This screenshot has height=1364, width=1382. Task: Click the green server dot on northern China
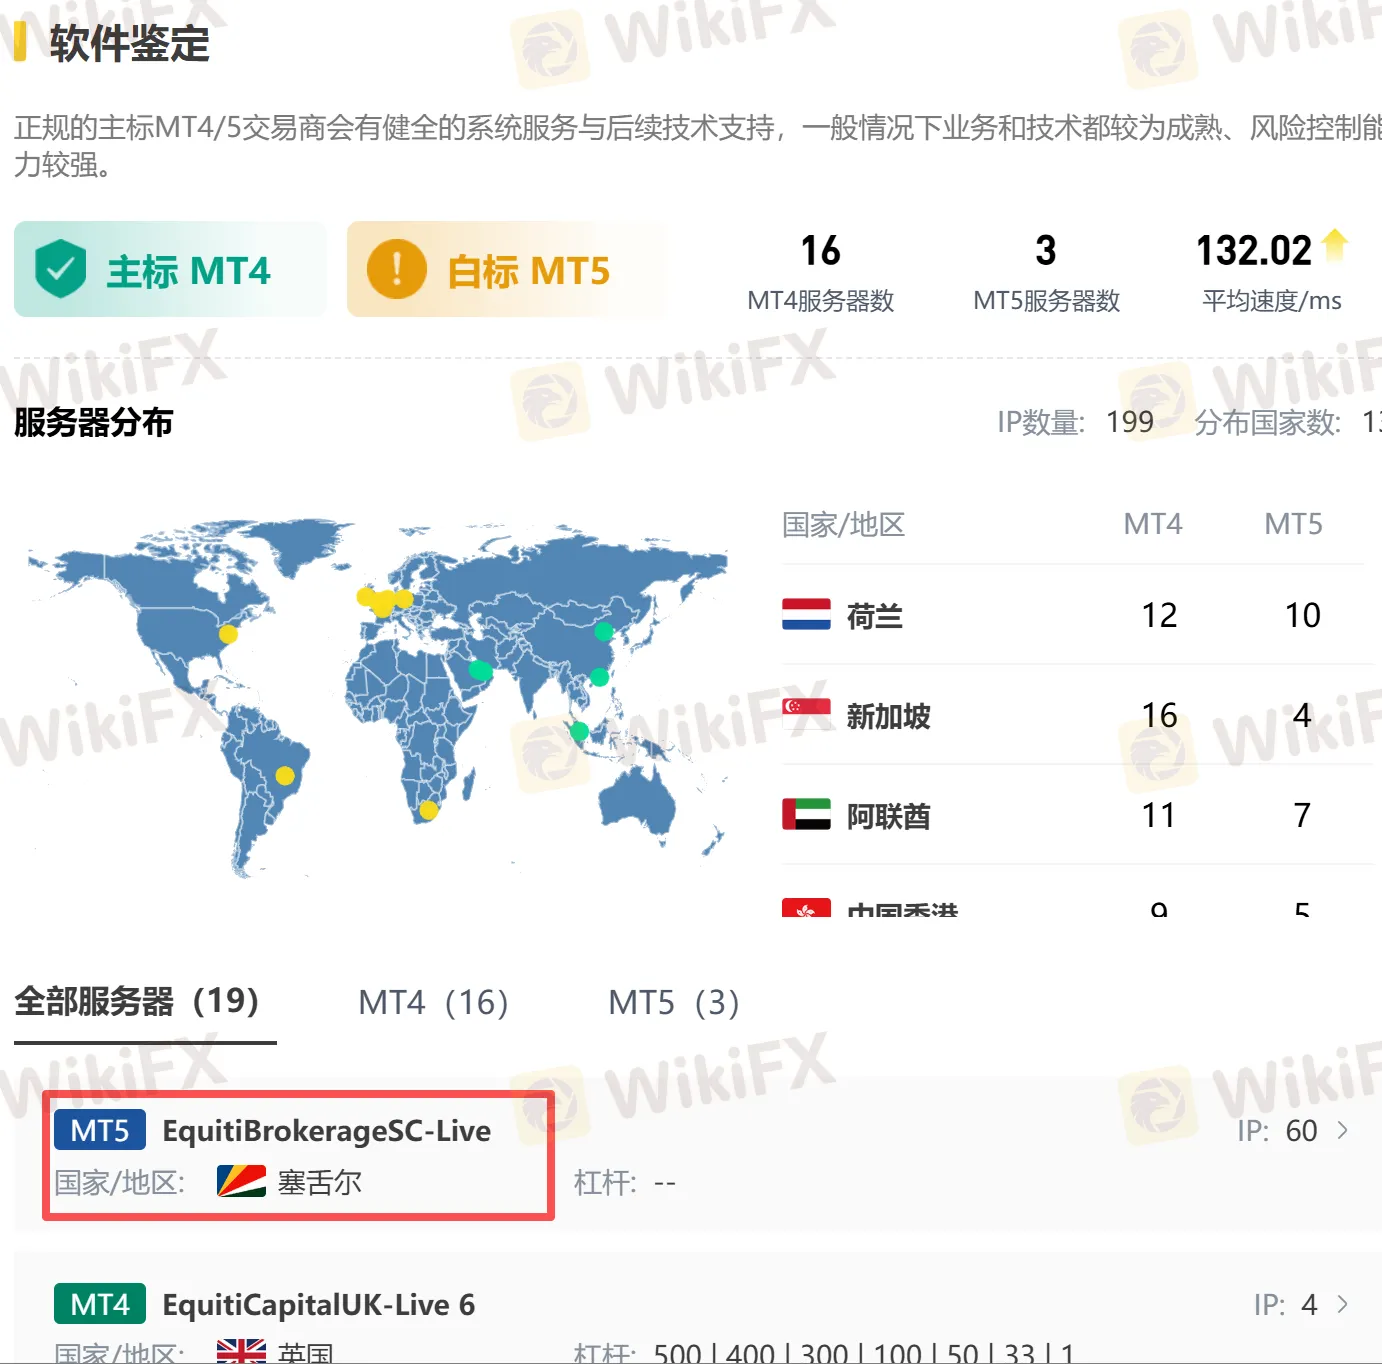(603, 631)
